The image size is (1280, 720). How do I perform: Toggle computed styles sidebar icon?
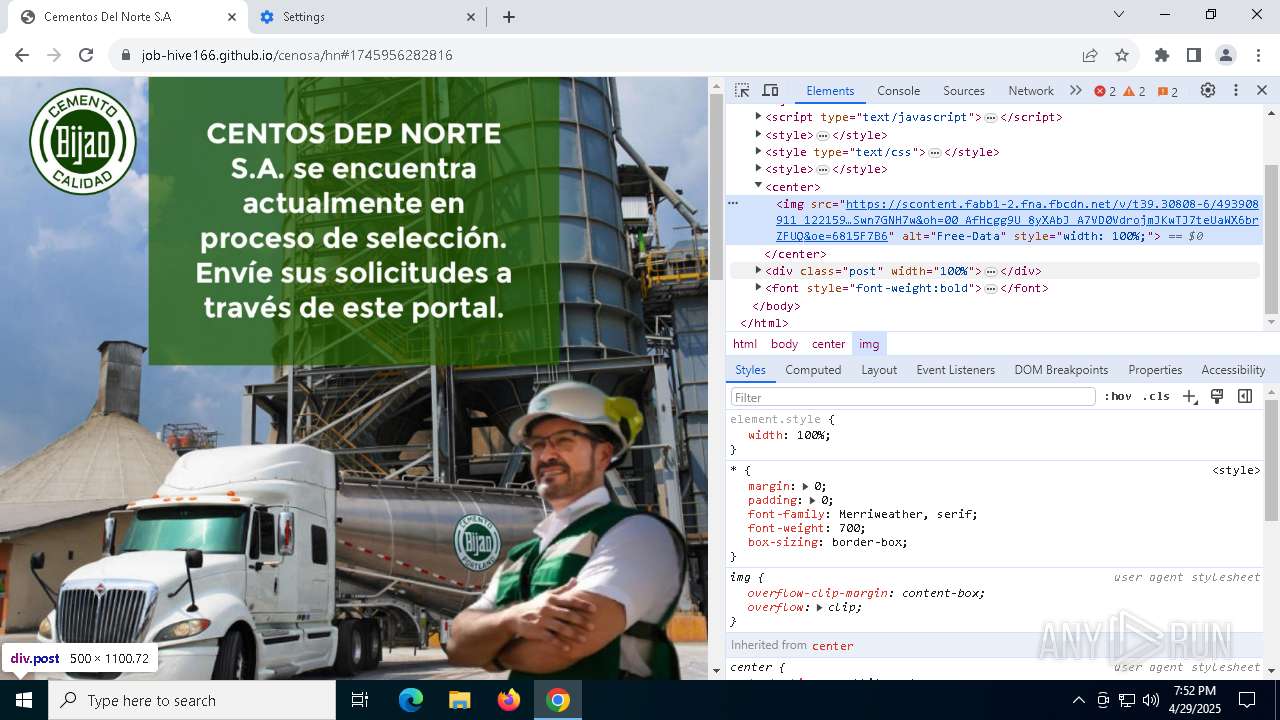tap(1245, 397)
